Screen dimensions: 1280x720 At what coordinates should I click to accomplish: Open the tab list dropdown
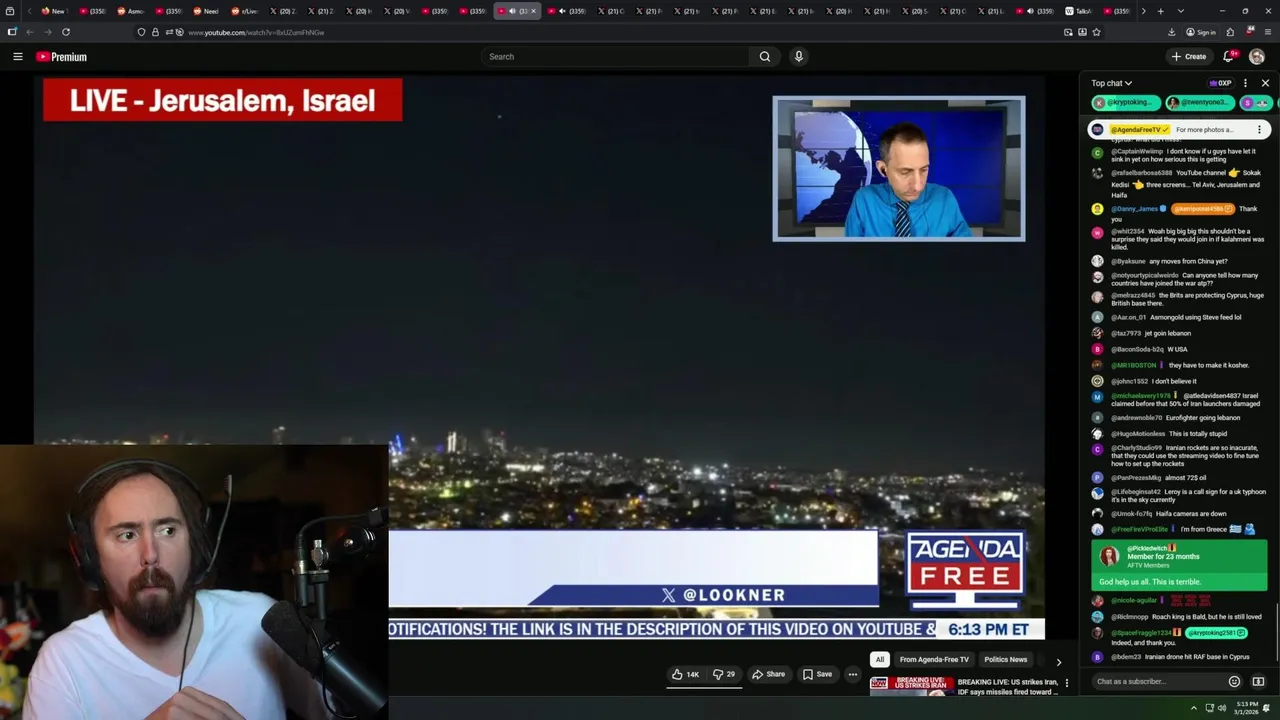pyautogui.click(x=1181, y=11)
